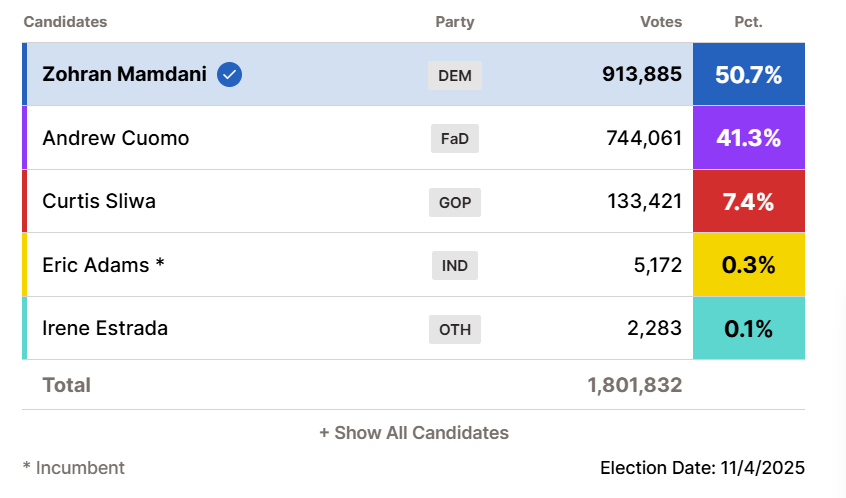Click the Pct. column header

747,22
